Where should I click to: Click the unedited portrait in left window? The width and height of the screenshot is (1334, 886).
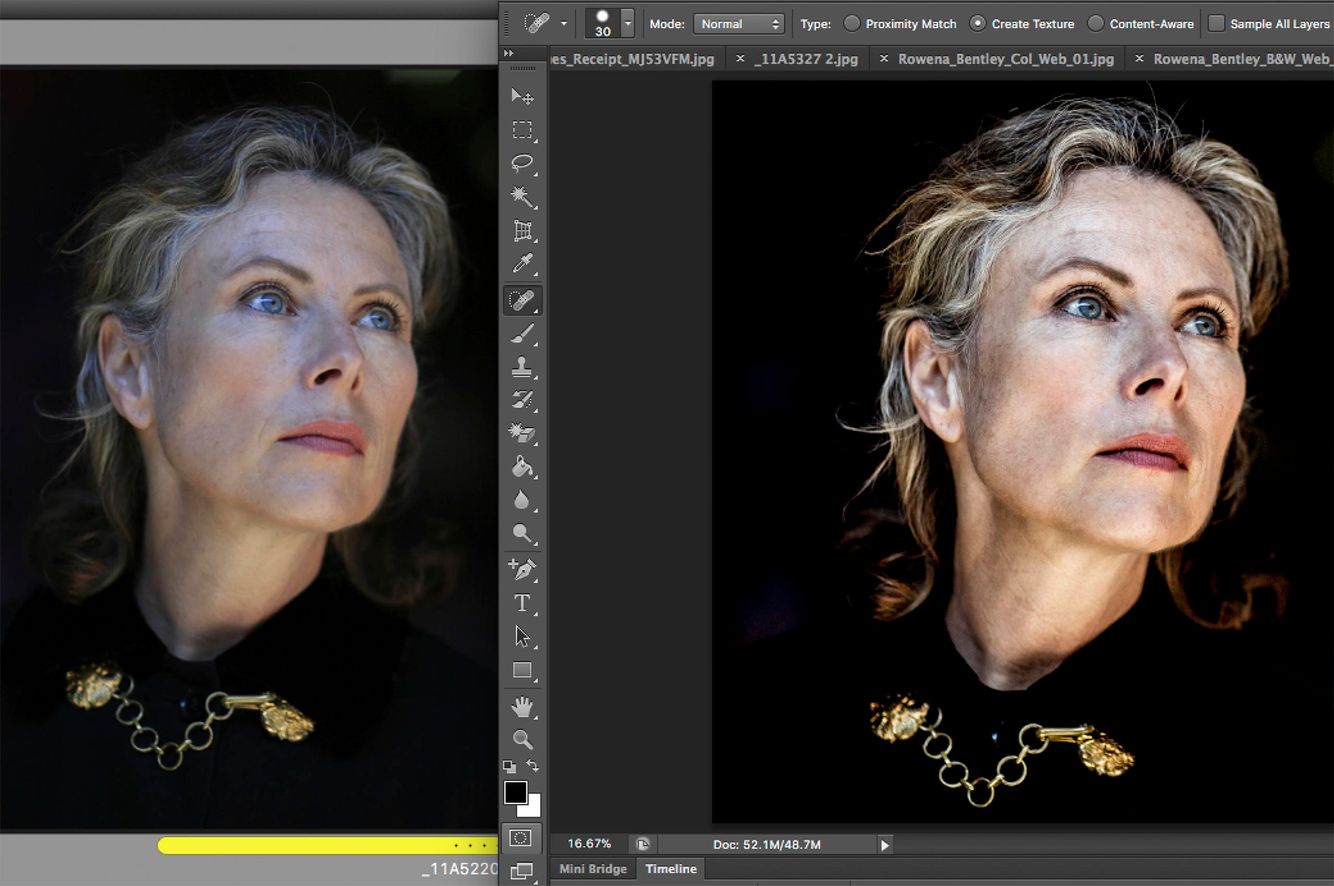249,448
